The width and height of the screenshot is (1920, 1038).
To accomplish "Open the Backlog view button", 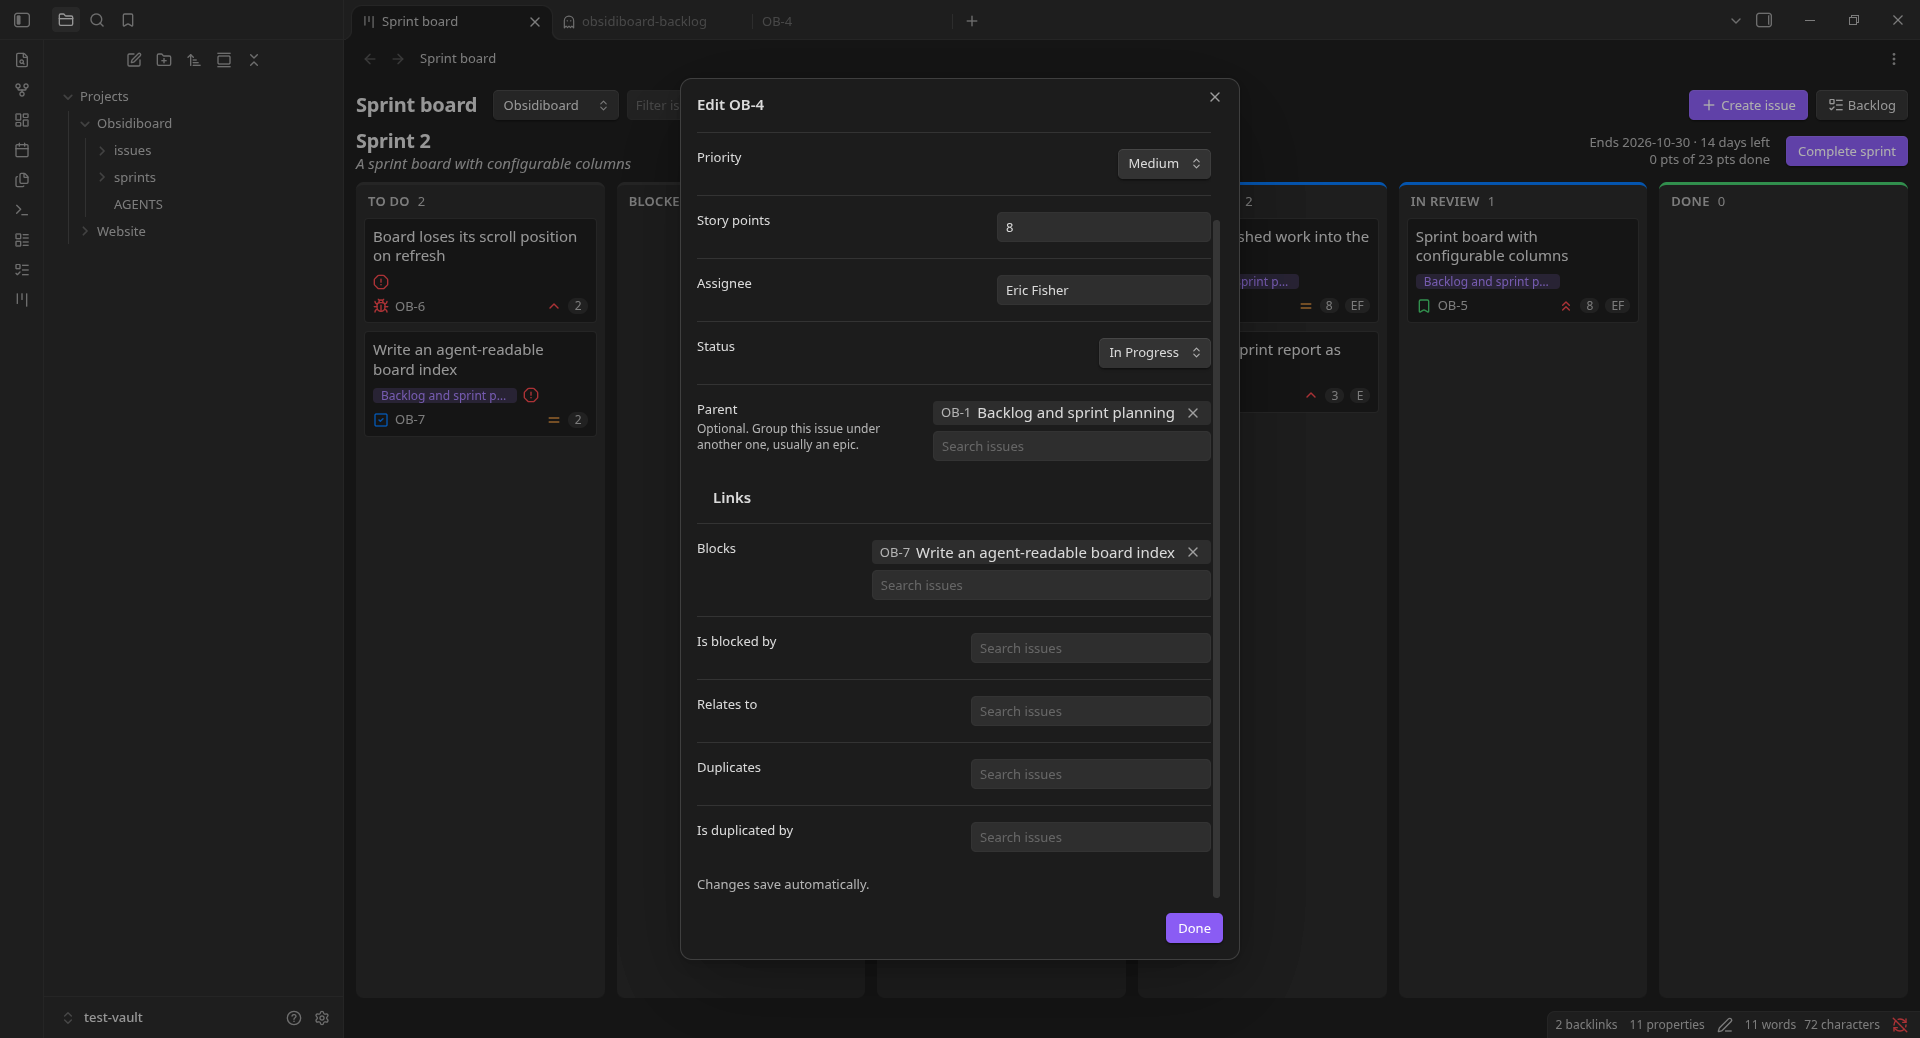I will [x=1862, y=105].
